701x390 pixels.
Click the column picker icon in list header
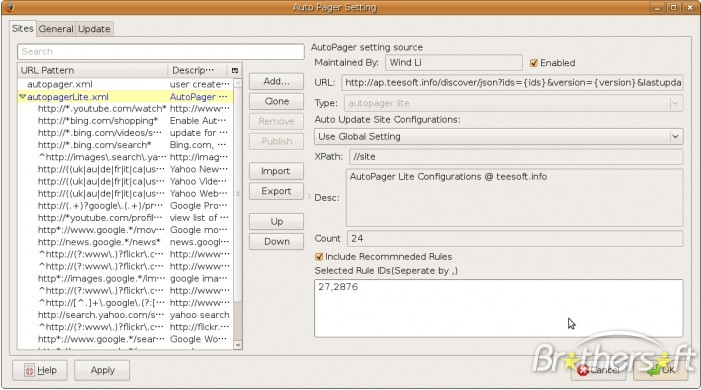[235, 71]
